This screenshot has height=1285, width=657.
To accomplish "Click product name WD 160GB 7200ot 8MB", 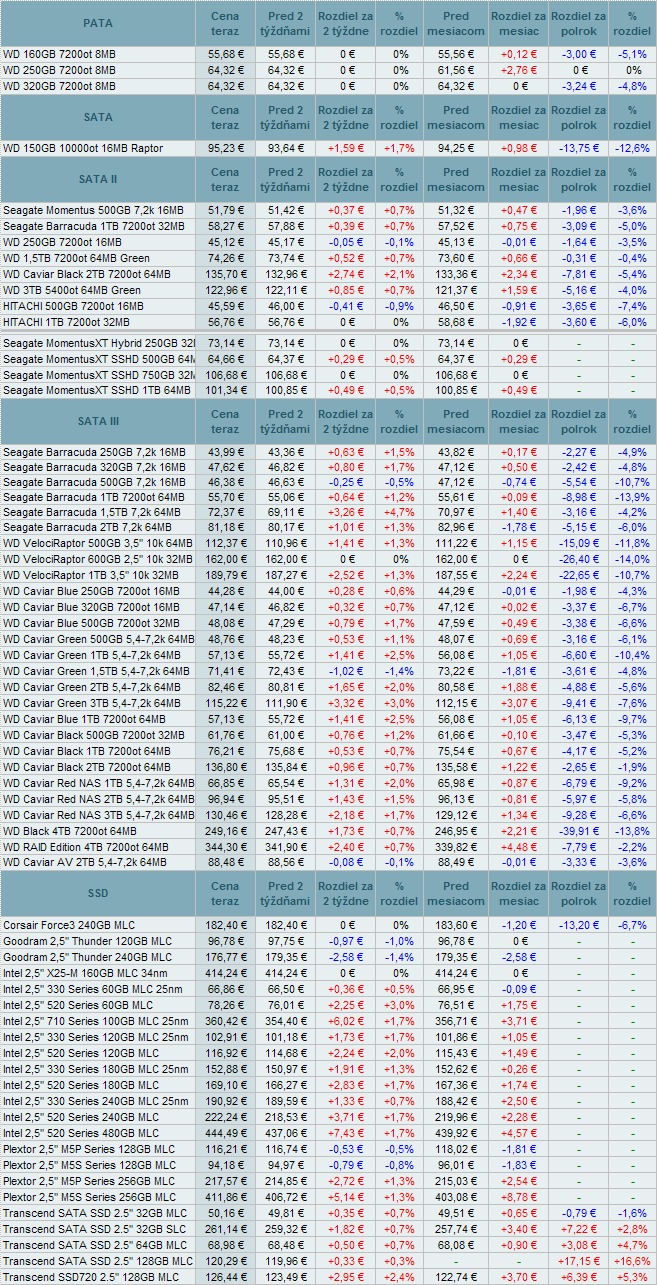I will [x=59, y=54].
